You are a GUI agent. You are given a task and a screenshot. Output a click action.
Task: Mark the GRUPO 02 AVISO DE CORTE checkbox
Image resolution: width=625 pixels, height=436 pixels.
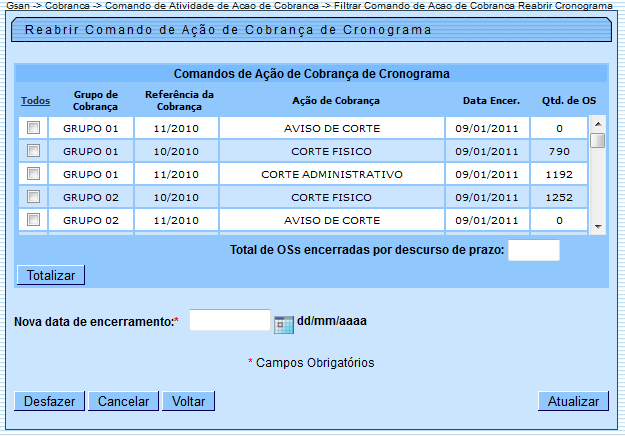[33, 220]
